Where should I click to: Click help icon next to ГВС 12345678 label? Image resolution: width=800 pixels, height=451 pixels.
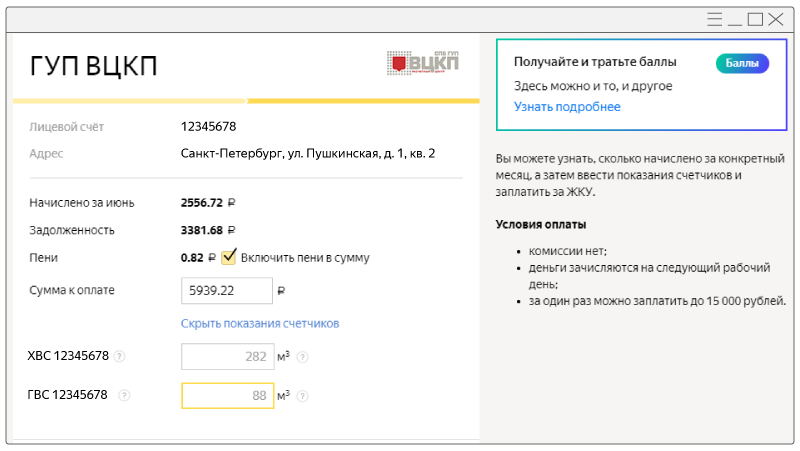pos(124,396)
